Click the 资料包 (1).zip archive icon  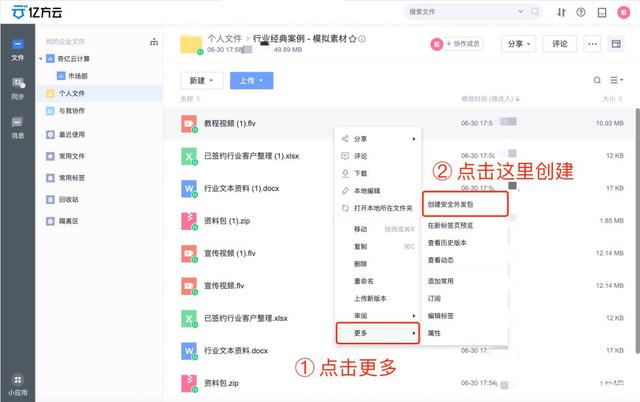pyautogui.click(x=189, y=221)
